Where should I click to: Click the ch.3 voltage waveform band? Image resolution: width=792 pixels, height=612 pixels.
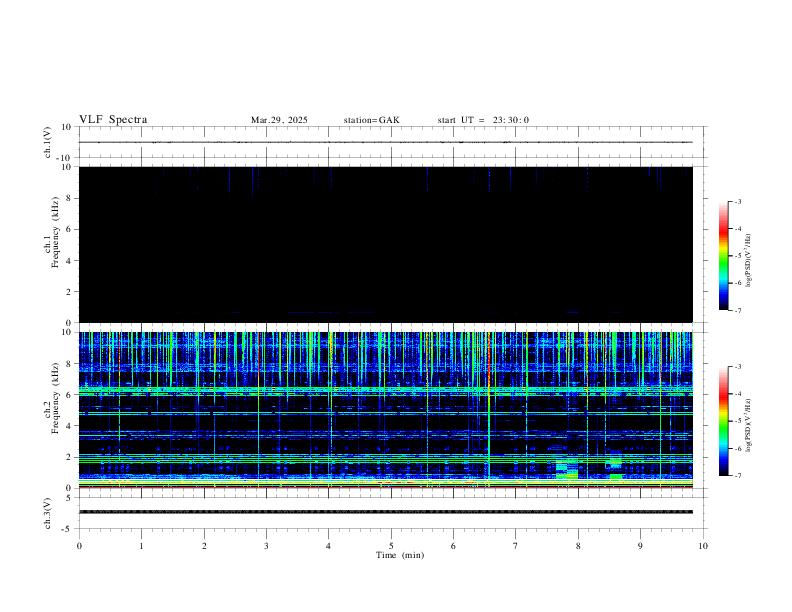click(386, 512)
